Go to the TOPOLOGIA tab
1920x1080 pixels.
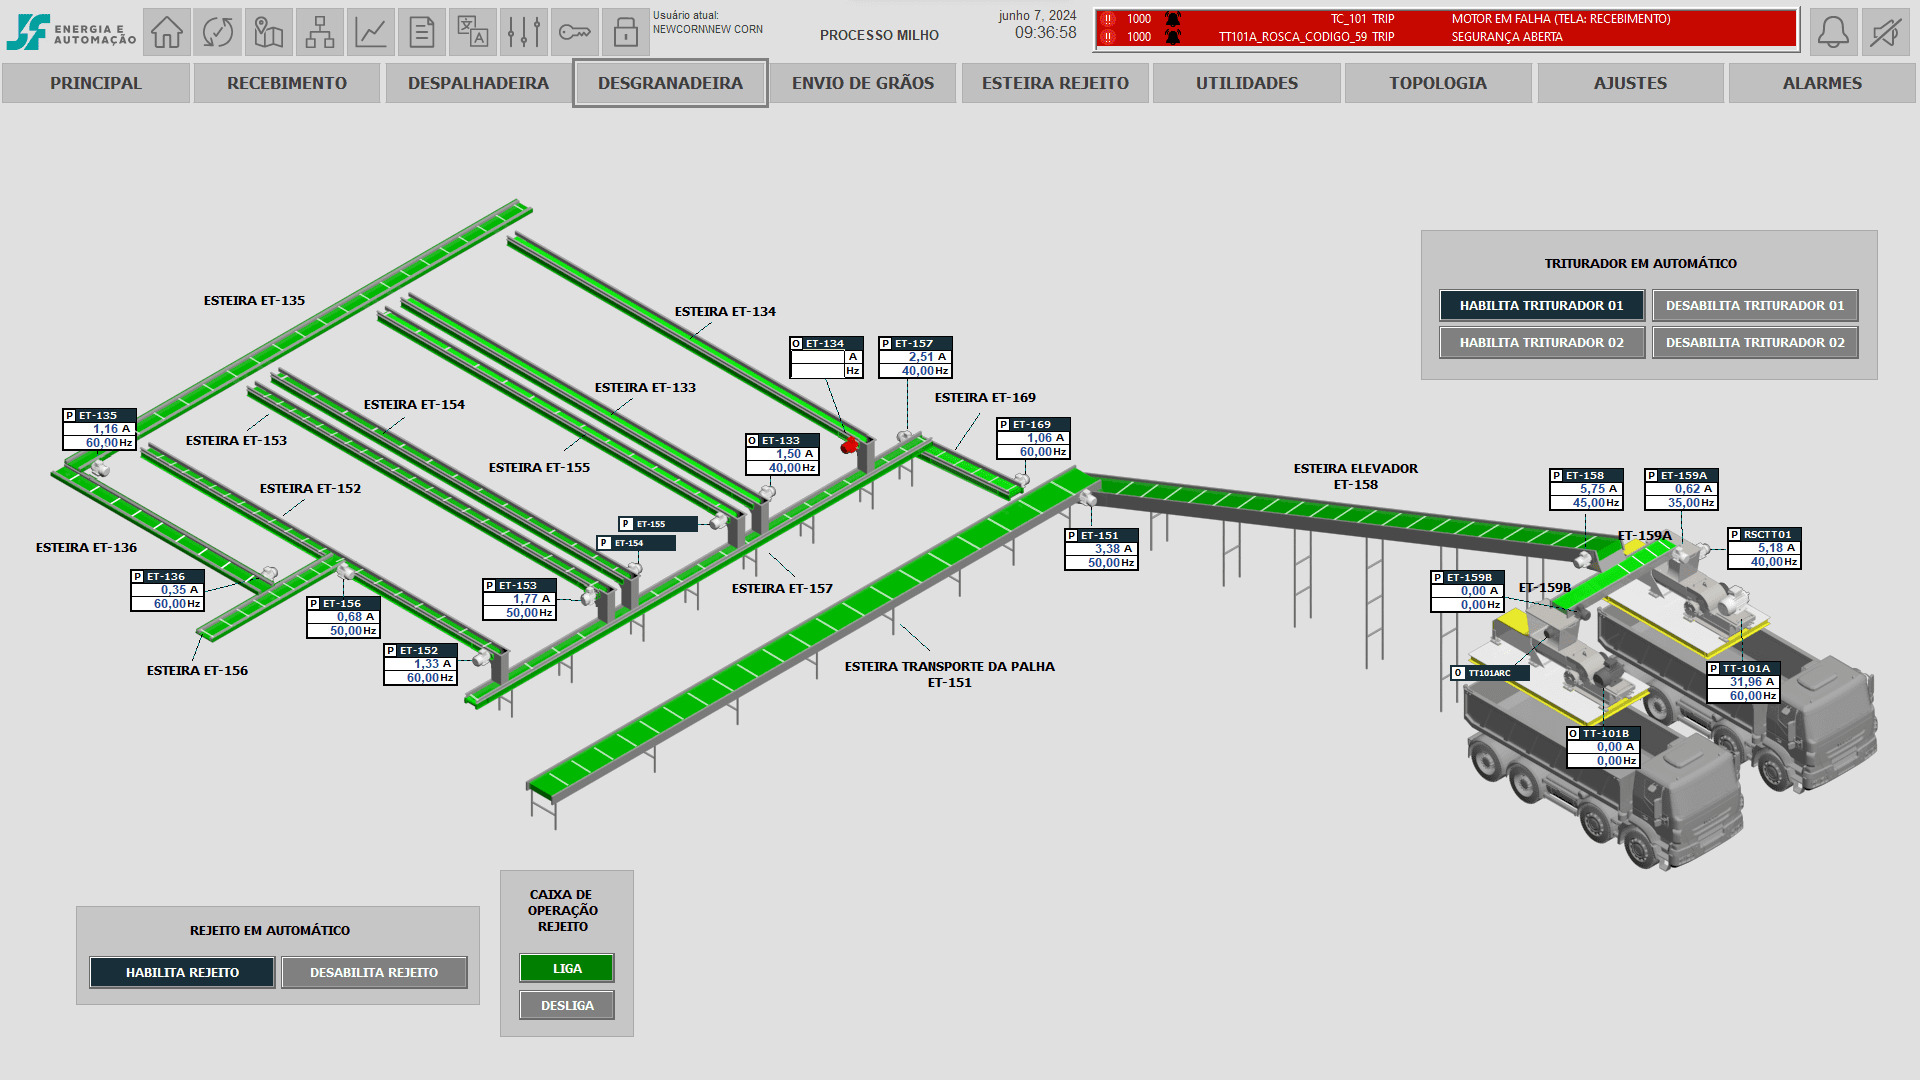coord(1438,83)
